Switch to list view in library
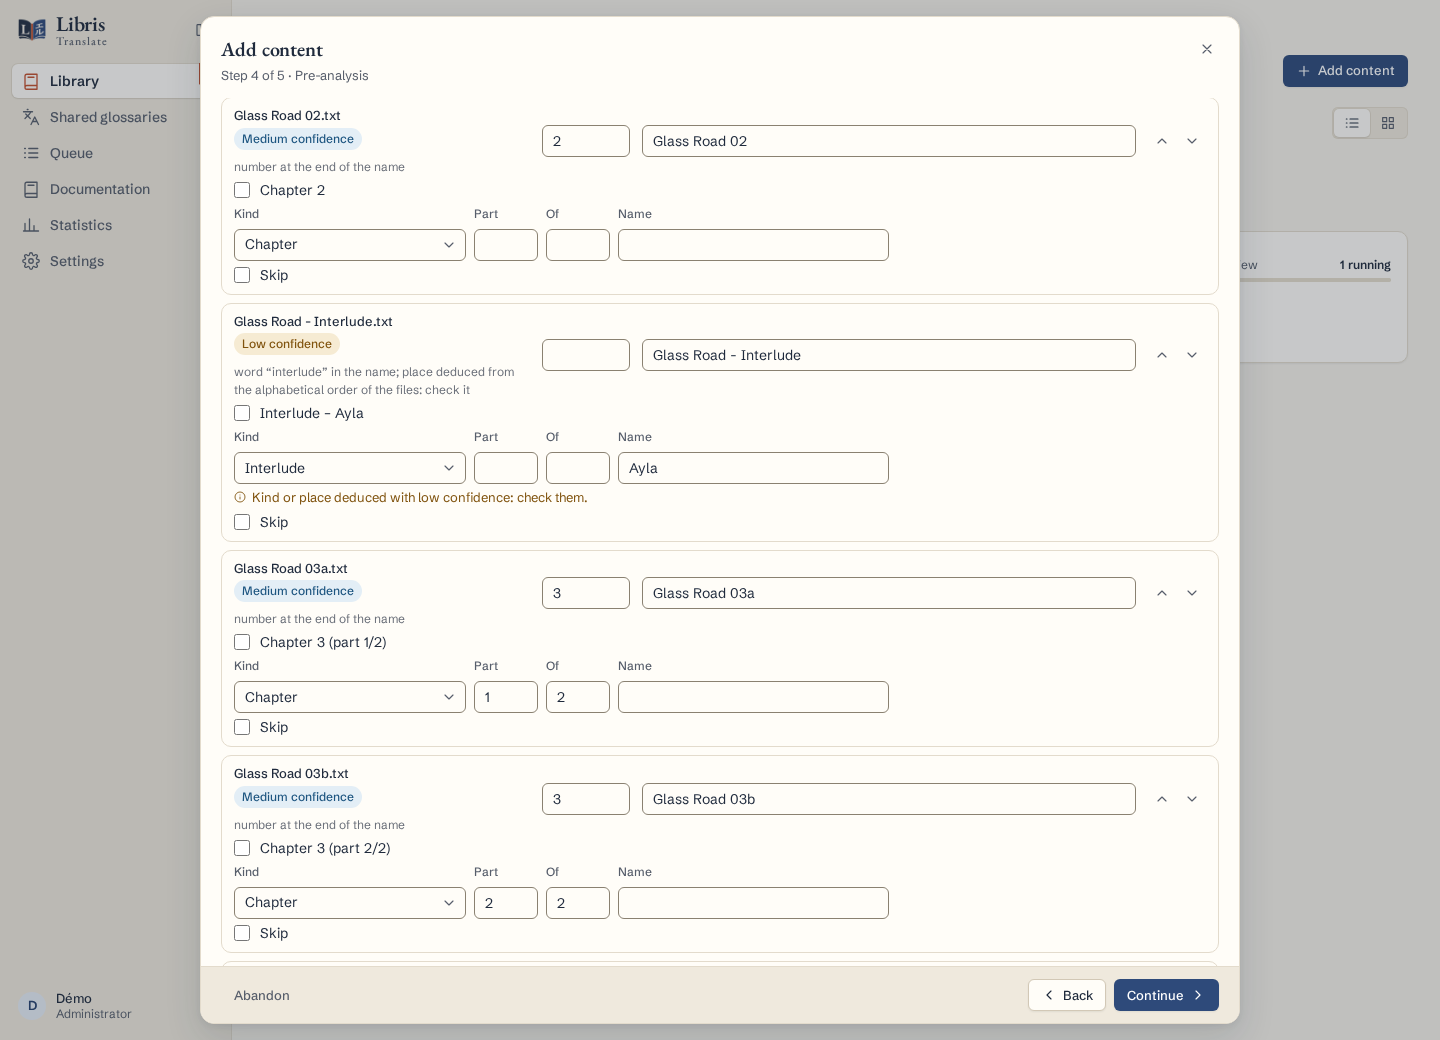The height and width of the screenshot is (1040, 1440). point(1352,123)
